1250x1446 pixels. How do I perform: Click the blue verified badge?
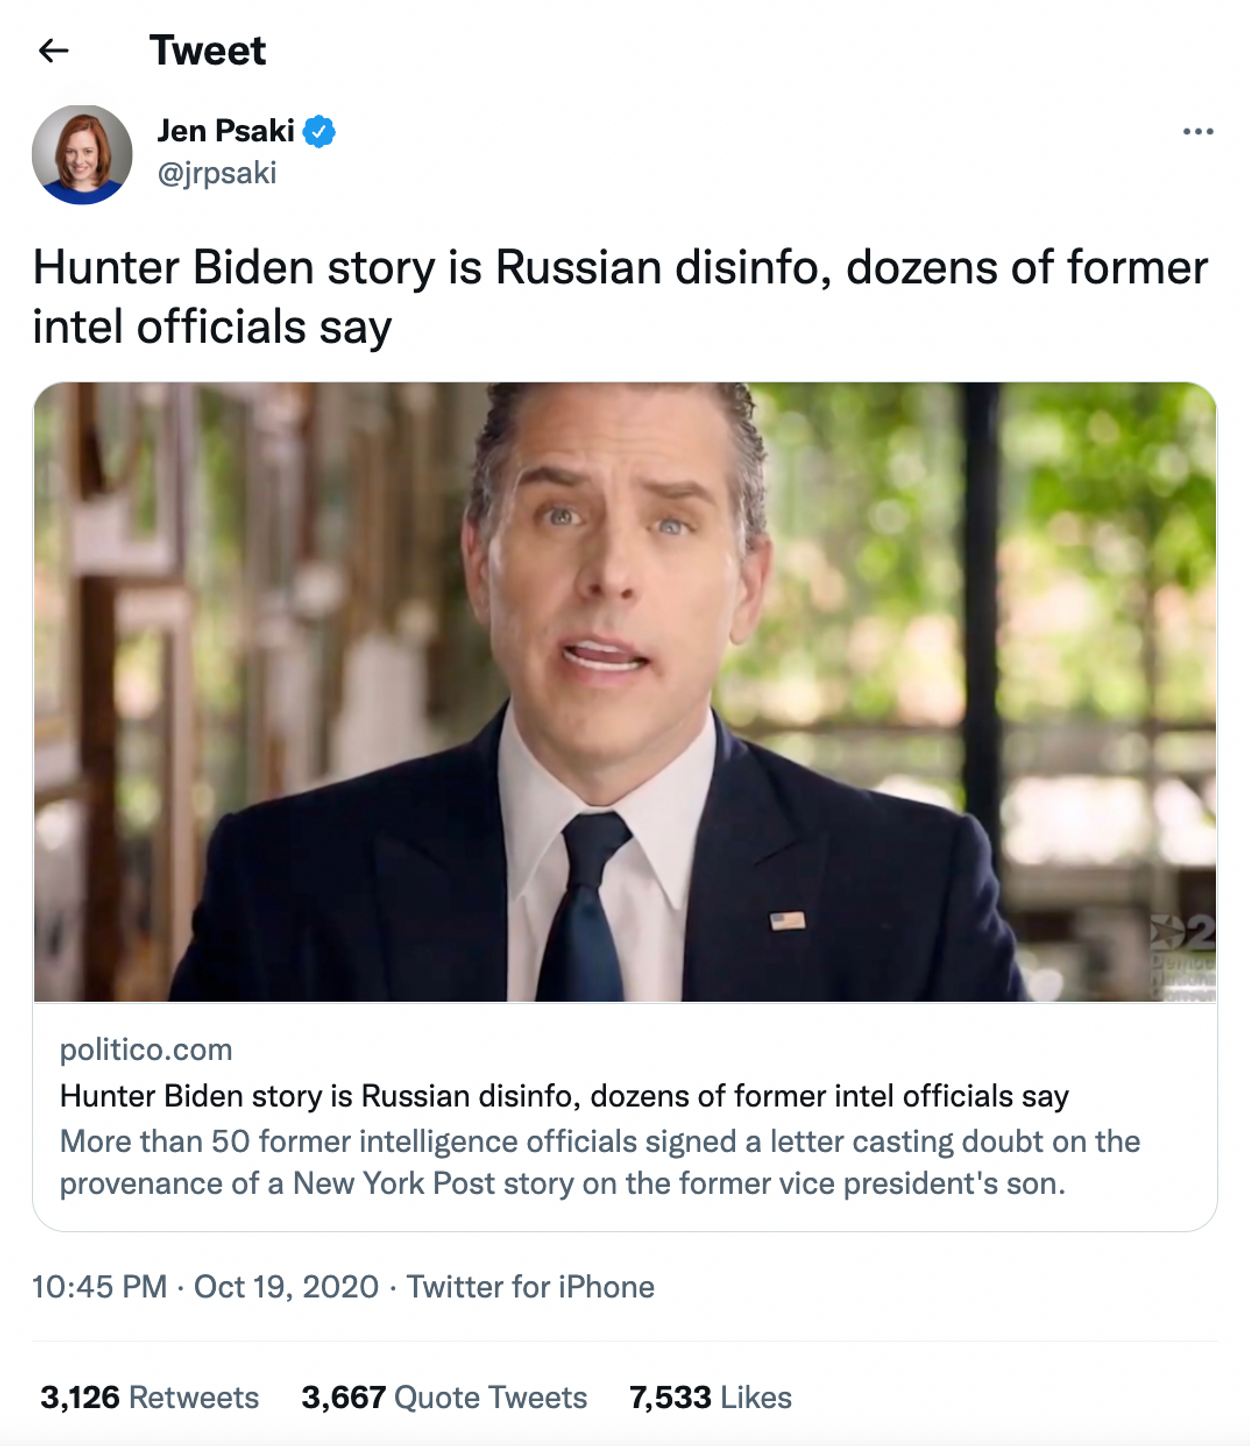click(x=319, y=131)
